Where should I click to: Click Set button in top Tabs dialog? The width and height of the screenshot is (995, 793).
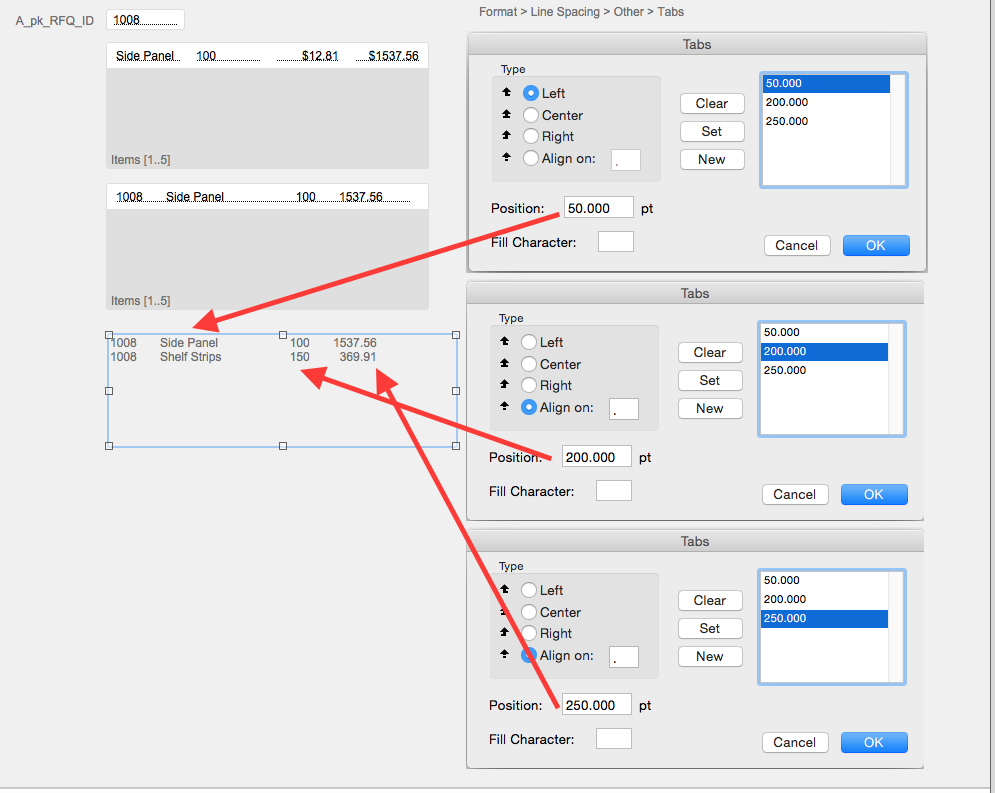point(712,131)
